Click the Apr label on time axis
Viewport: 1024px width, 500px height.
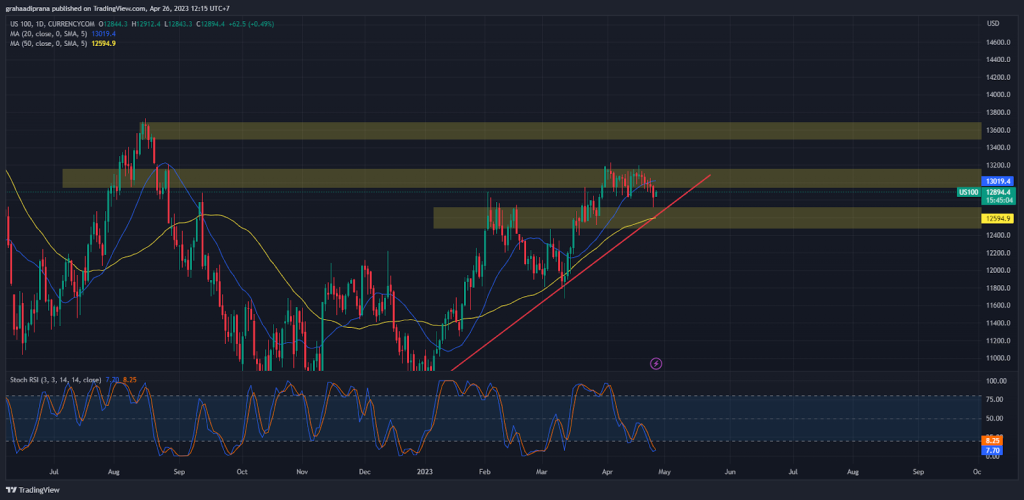(607, 471)
